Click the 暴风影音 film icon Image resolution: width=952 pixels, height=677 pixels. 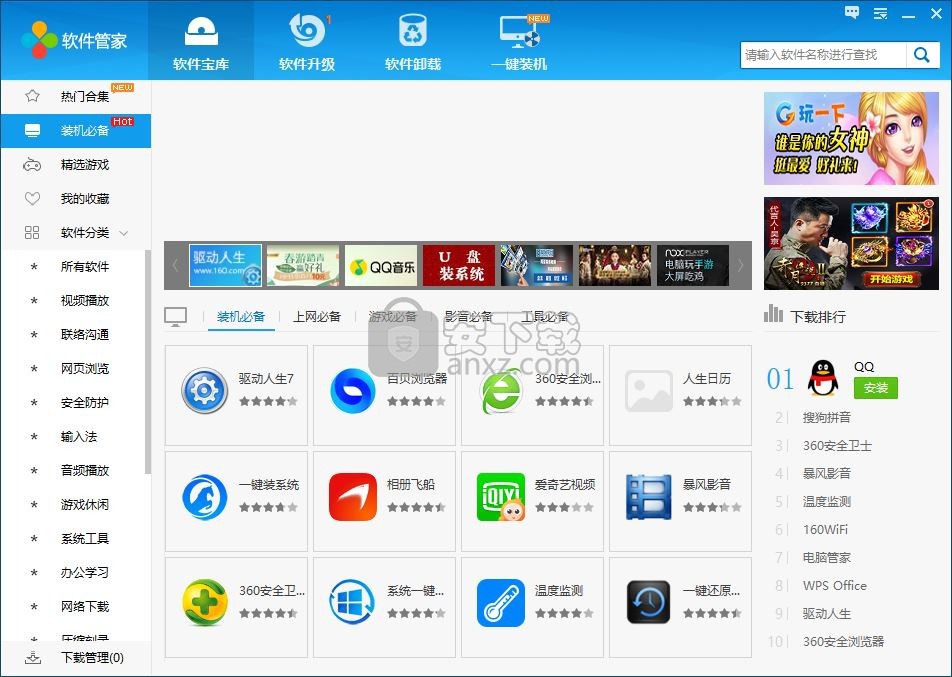pos(649,497)
